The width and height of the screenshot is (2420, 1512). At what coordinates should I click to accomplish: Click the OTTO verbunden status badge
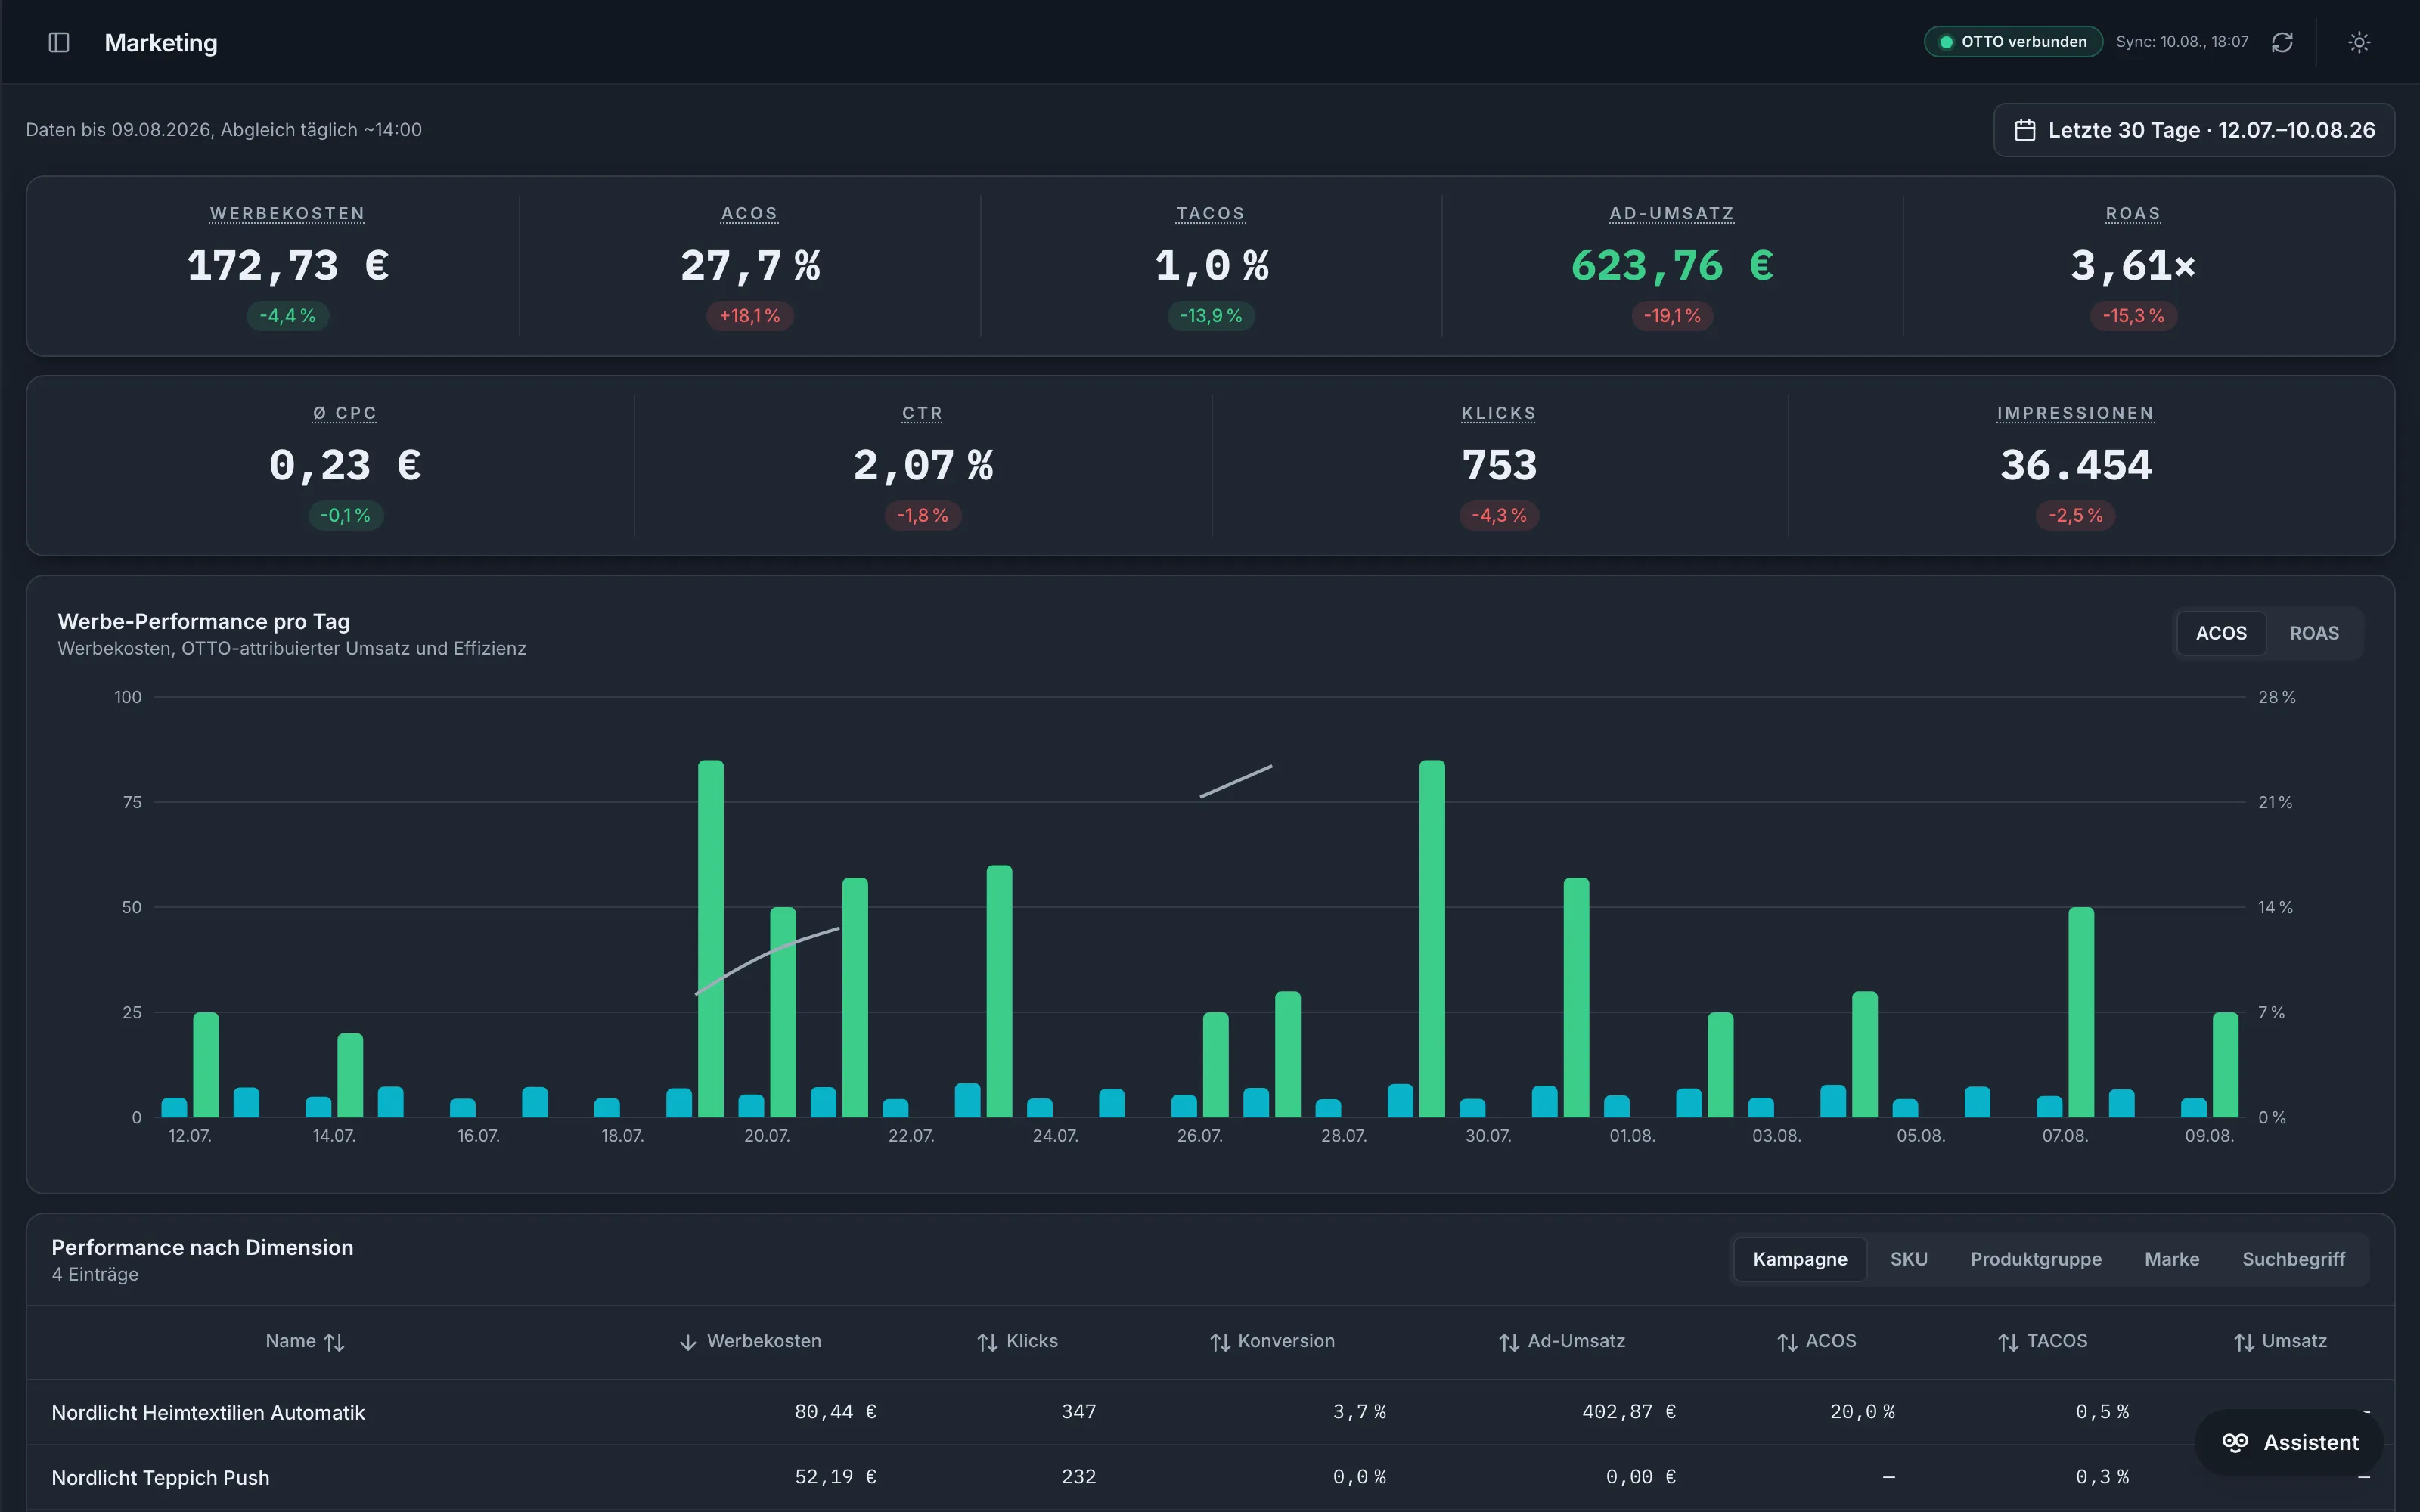pos(2013,42)
